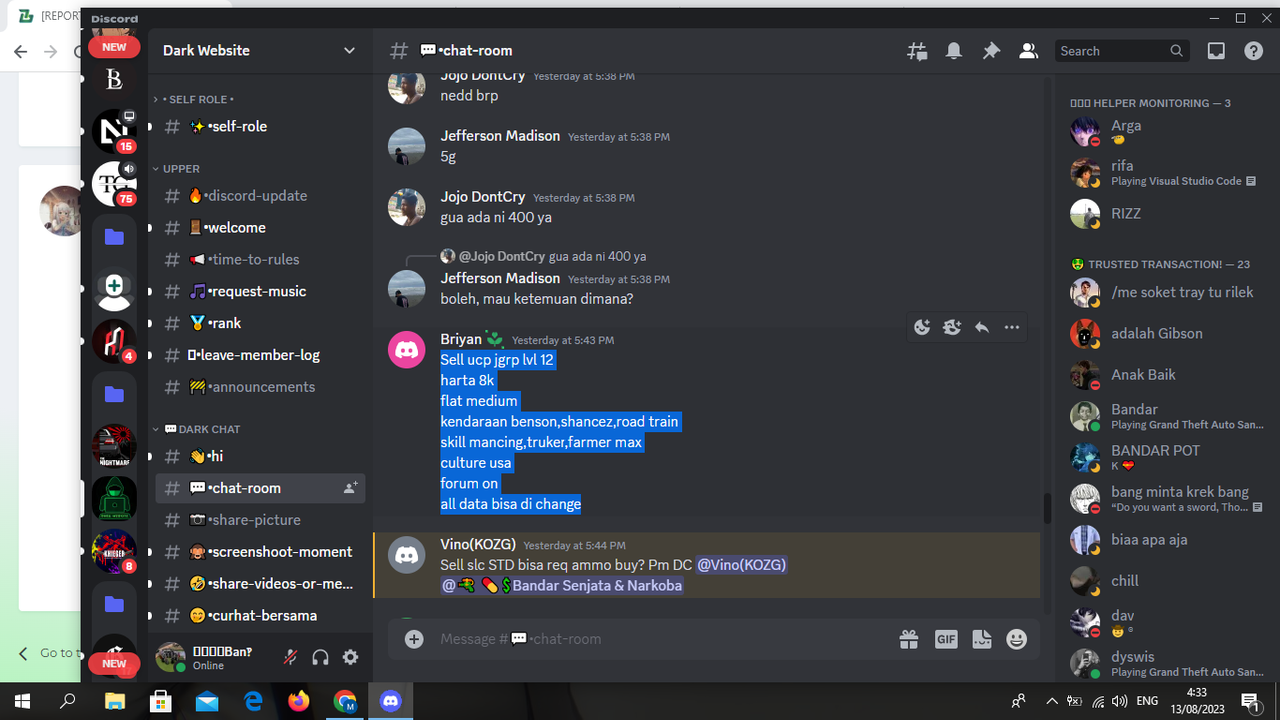Image resolution: width=1280 pixels, height=720 pixels.
Task: Reply to Briyan's message
Action: pos(982,327)
